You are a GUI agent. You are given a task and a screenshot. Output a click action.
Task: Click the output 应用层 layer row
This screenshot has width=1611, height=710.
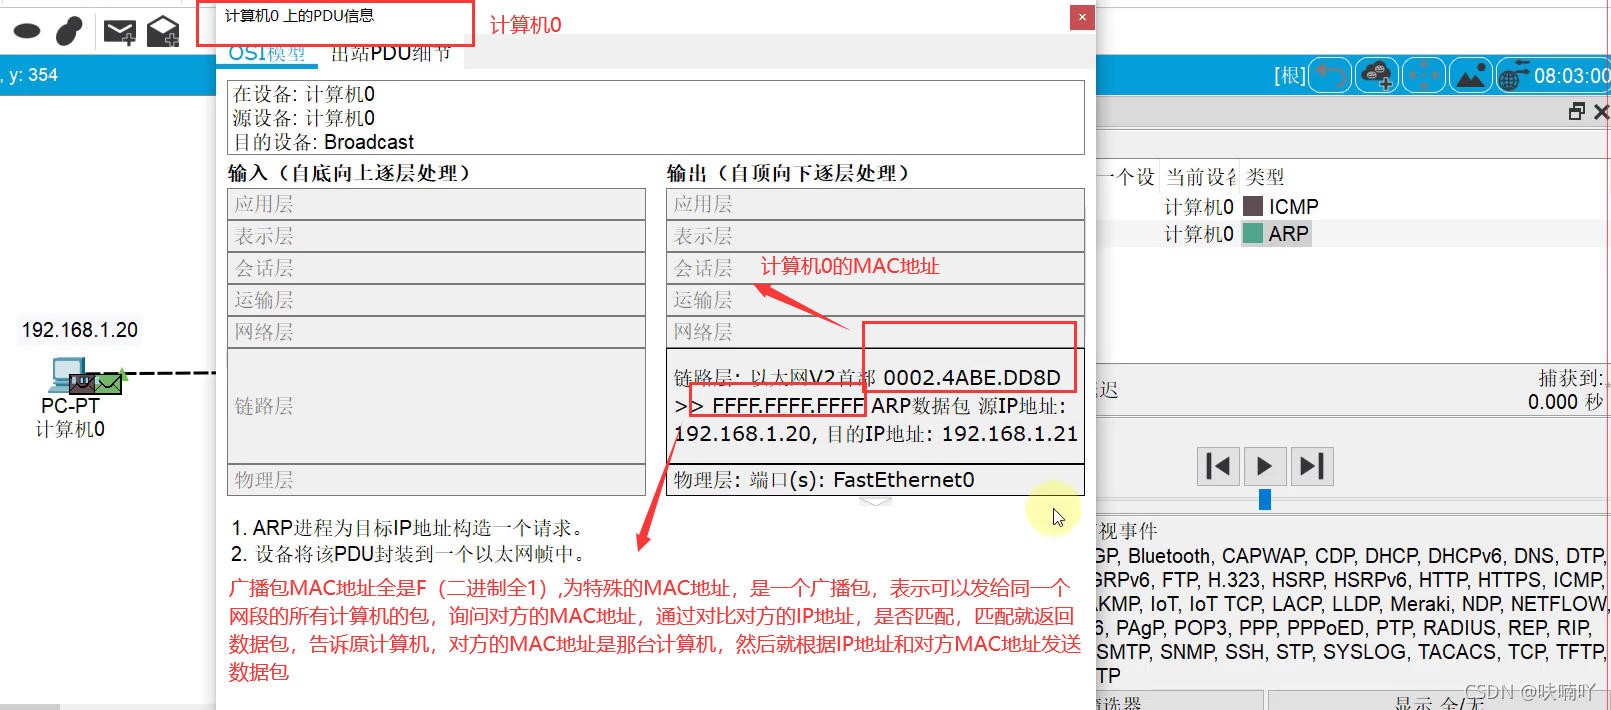[875, 204]
